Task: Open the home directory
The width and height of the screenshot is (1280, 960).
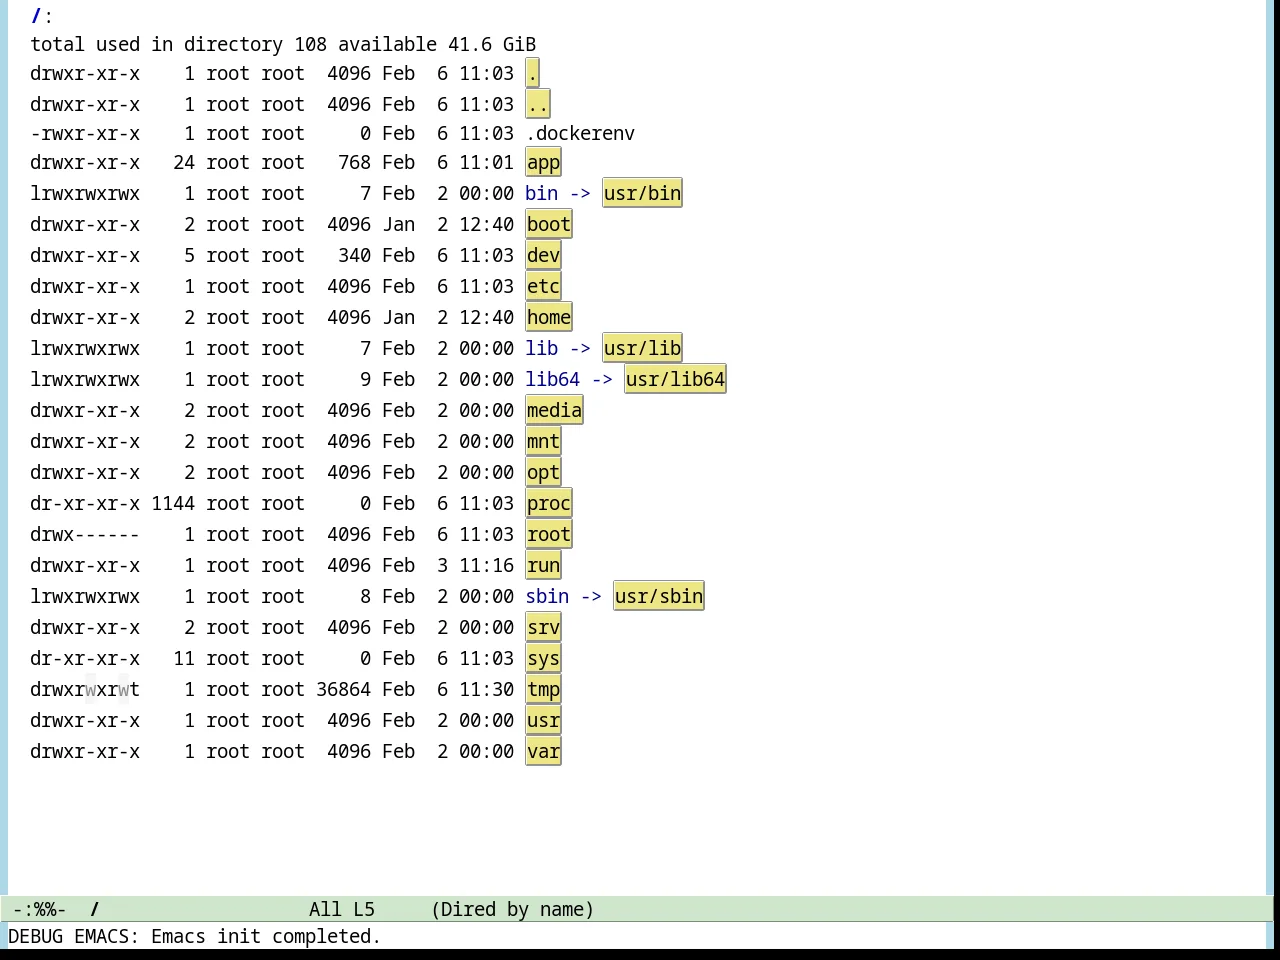Action: [548, 318]
